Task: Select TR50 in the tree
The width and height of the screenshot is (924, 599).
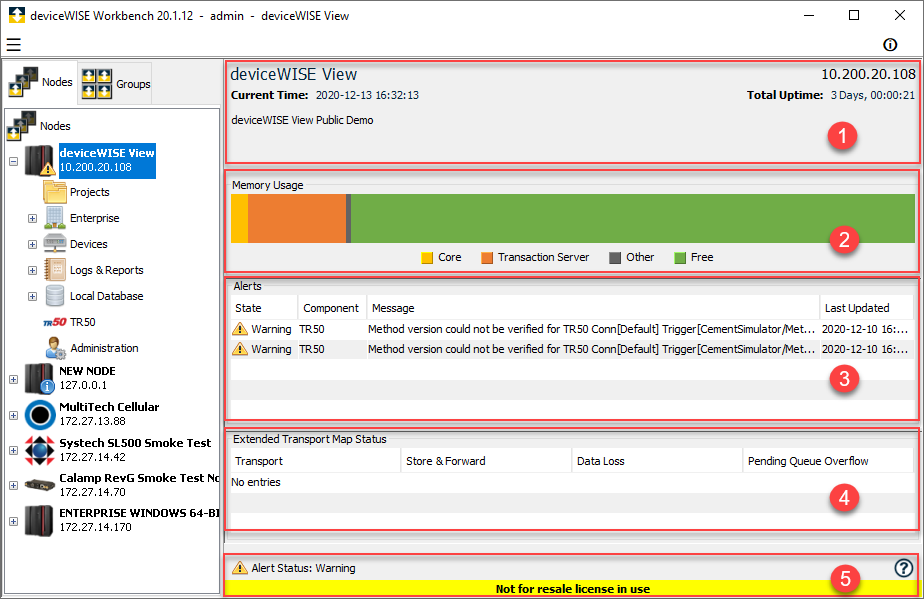Action: click(82, 322)
